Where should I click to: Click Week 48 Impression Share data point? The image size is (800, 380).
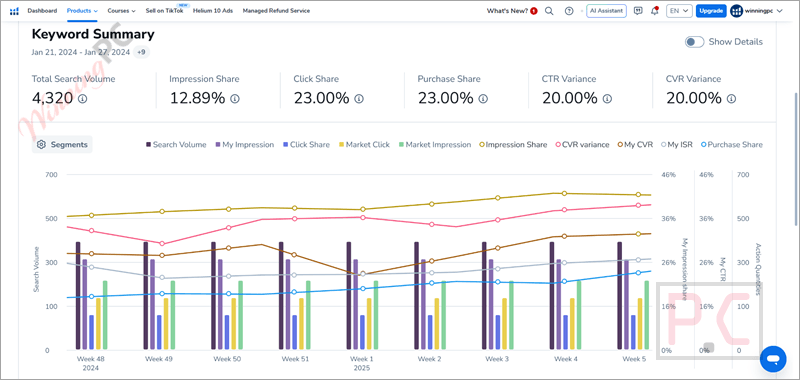pos(92,215)
